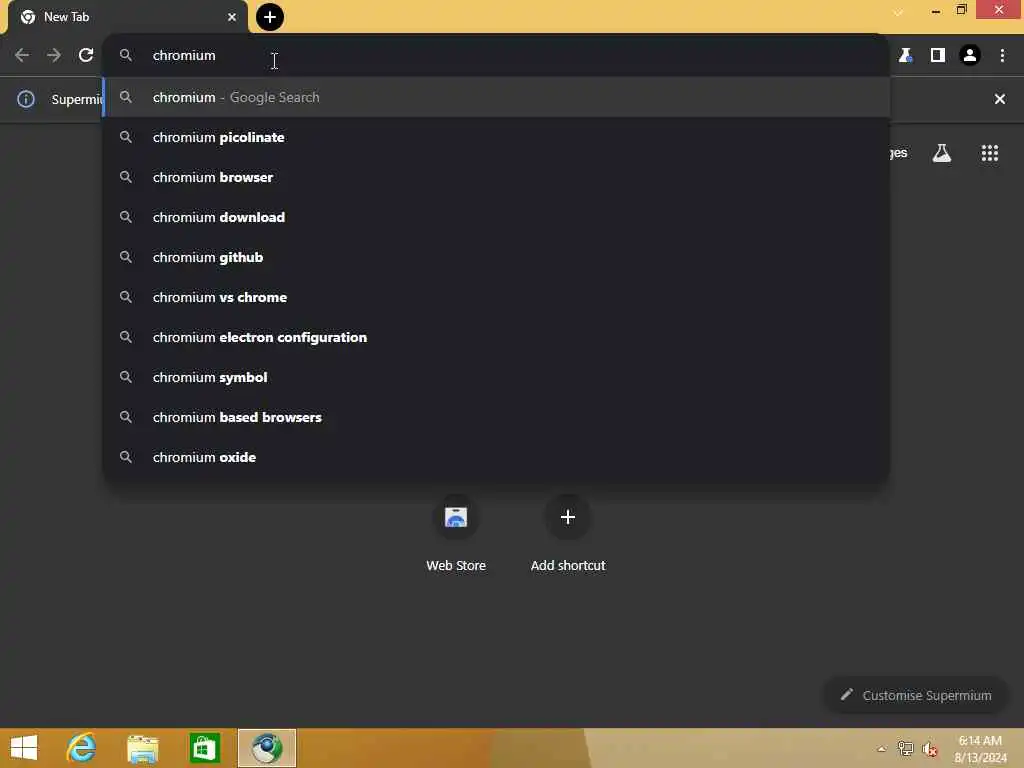Select chromium browser suggestion
The width and height of the screenshot is (1024, 768).
pyautogui.click(x=496, y=177)
